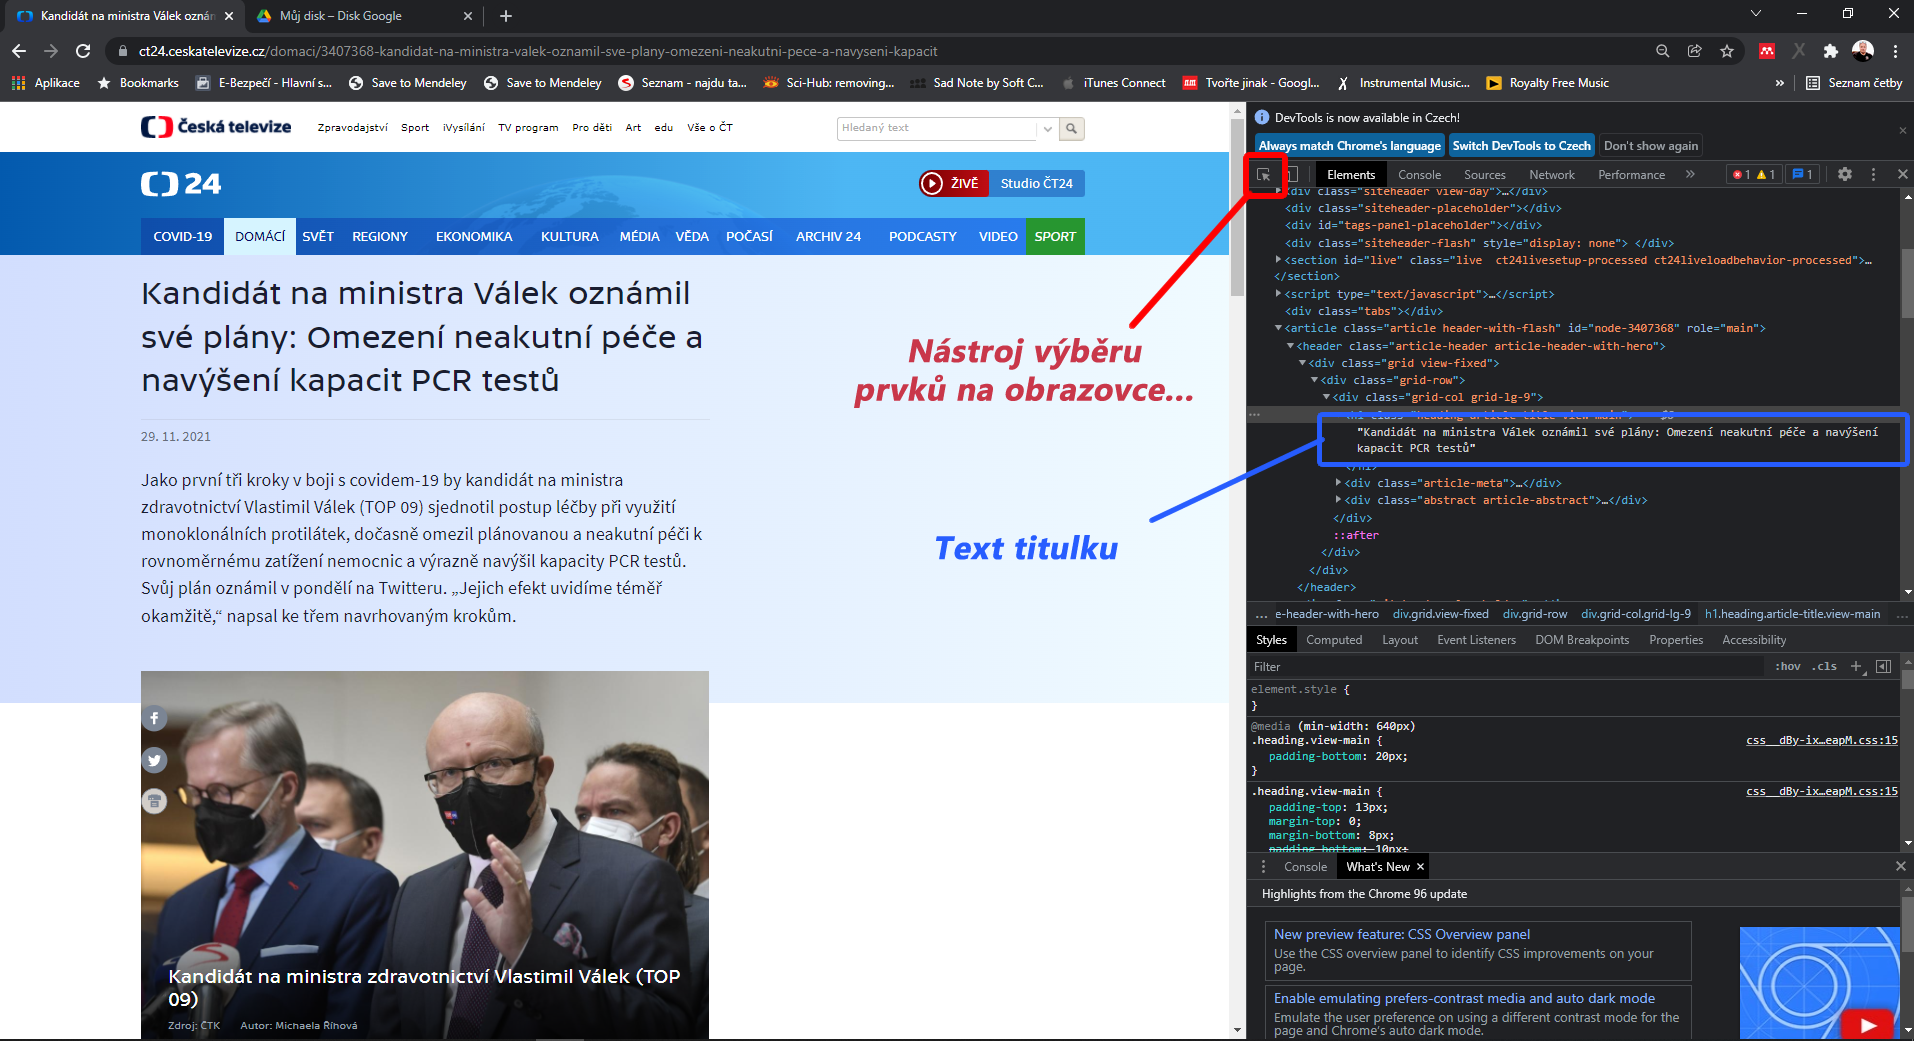Image resolution: width=1914 pixels, height=1041 pixels.
Task: Open New preview feature: CSS Overview panel link
Action: 1401,934
